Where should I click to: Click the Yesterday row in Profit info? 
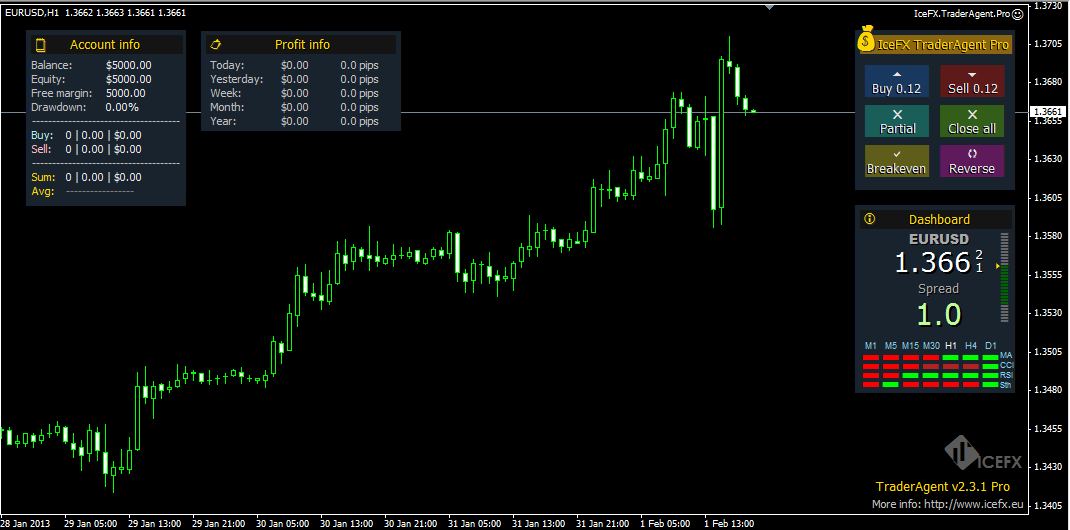pos(295,79)
